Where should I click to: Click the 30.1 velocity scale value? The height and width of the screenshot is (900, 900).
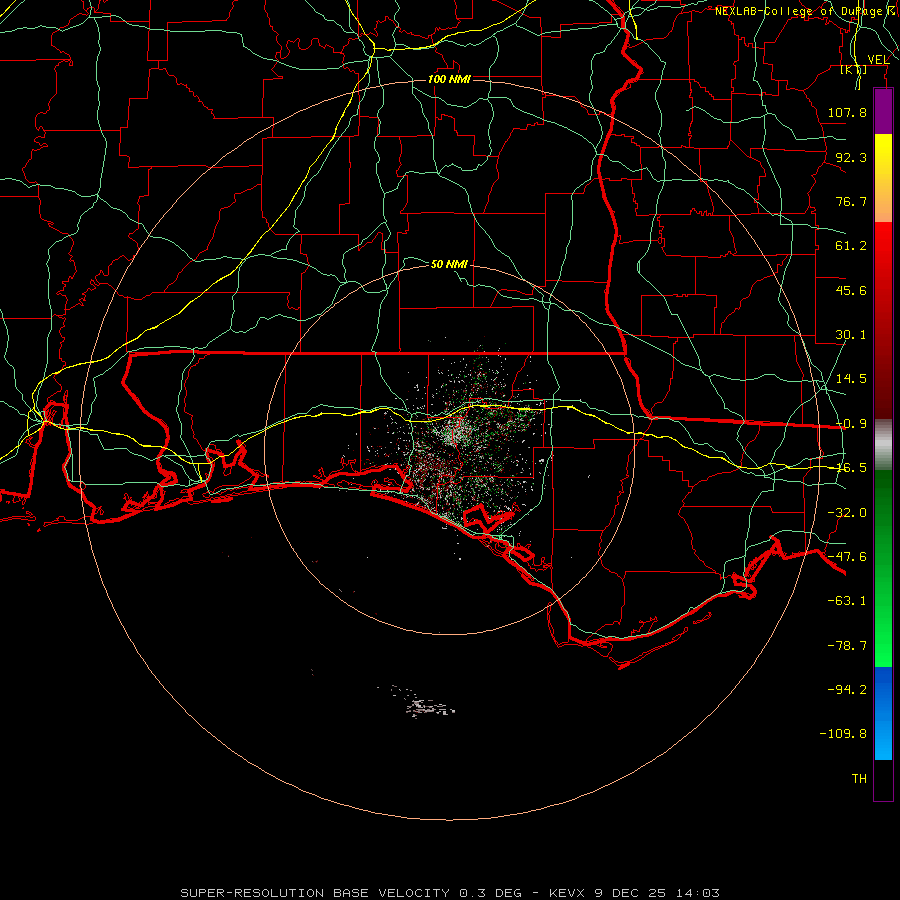tap(851, 335)
